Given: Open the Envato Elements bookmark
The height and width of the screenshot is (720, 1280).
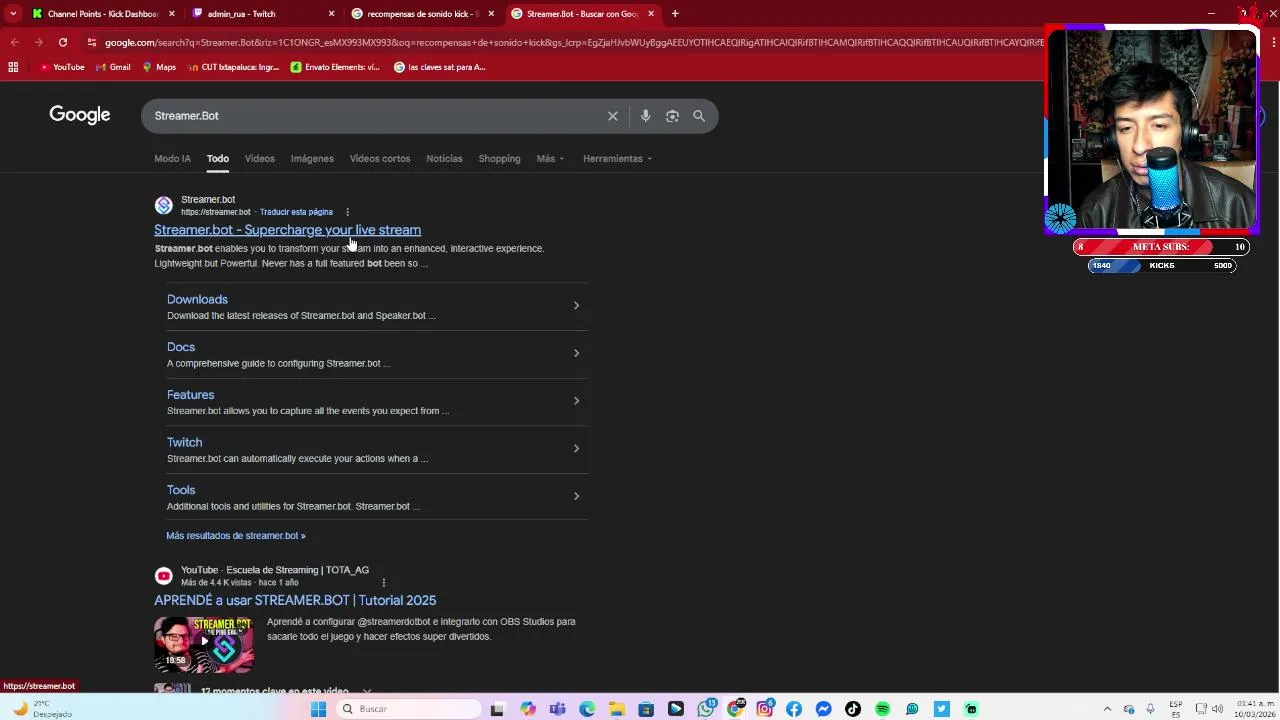Looking at the screenshot, I should [335, 67].
